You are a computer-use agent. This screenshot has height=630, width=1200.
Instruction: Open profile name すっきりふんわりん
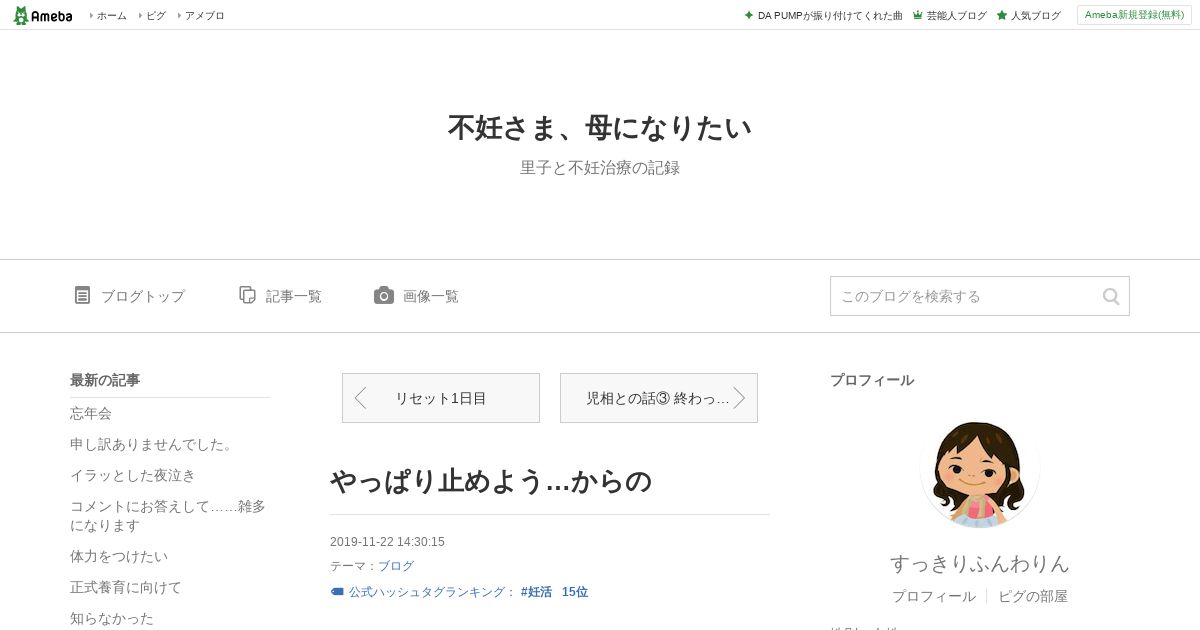point(980,563)
